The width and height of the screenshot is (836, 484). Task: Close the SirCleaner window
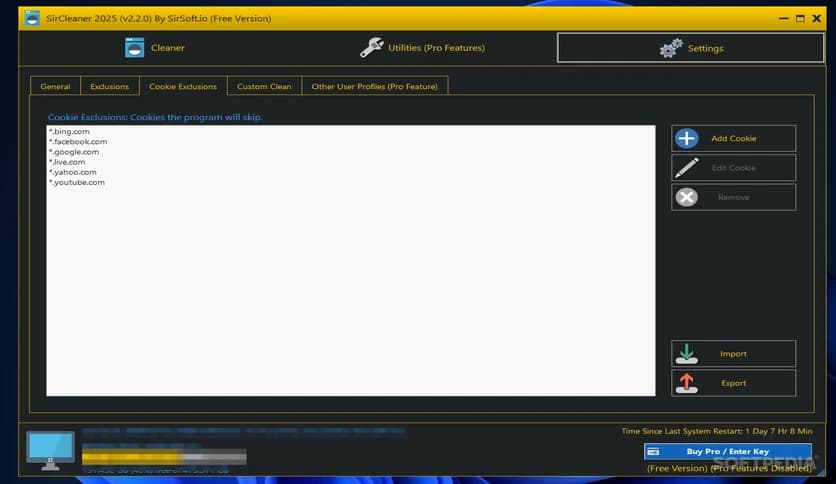coord(816,19)
